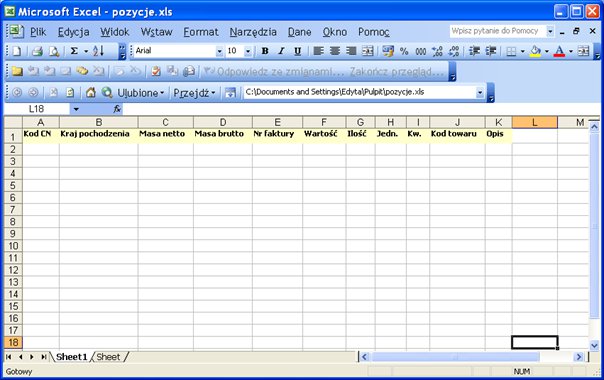This screenshot has width=604, height=380.
Task: Click the yellow fill color bucket
Action: pyautogui.click(x=535, y=51)
